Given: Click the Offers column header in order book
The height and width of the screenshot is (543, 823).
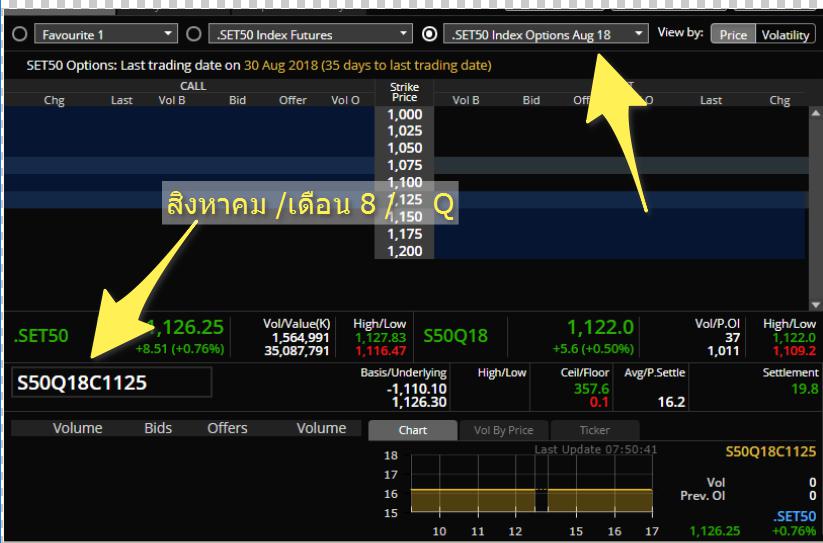Looking at the screenshot, I should click(227, 428).
